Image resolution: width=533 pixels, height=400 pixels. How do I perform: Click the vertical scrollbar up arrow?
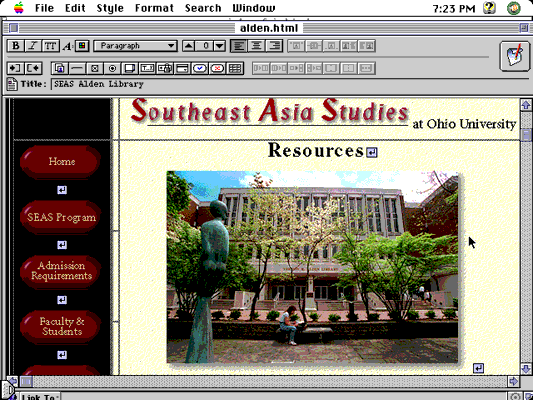point(526,105)
